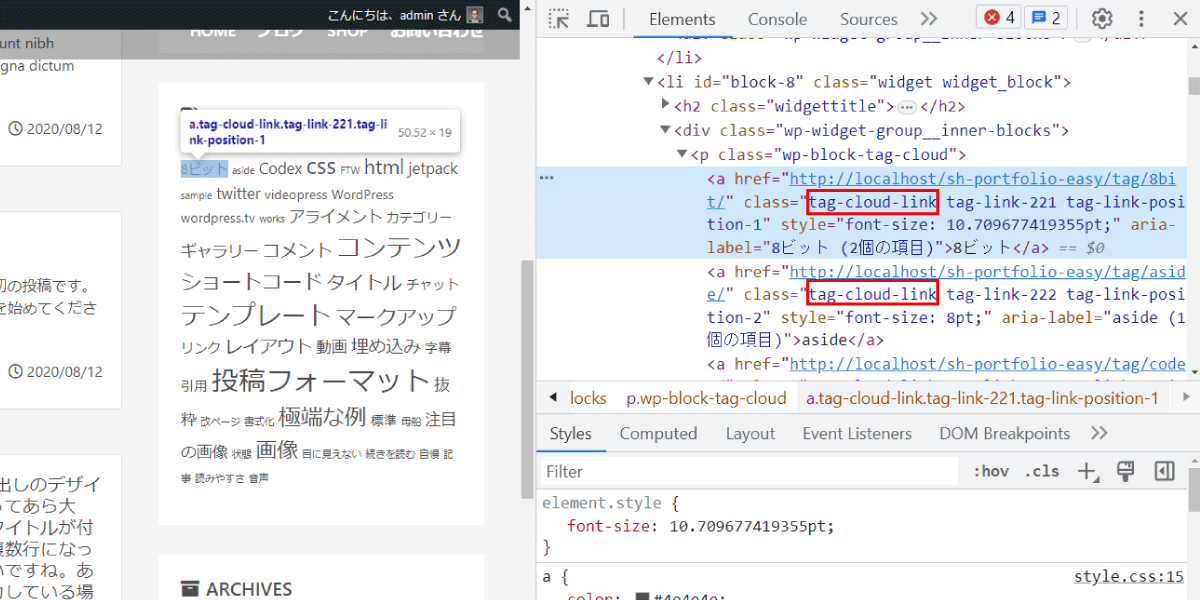This screenshot has width=1200, height=600.
Task: Collapse the p wp-block-tag-cloud node
Action: 682,154
